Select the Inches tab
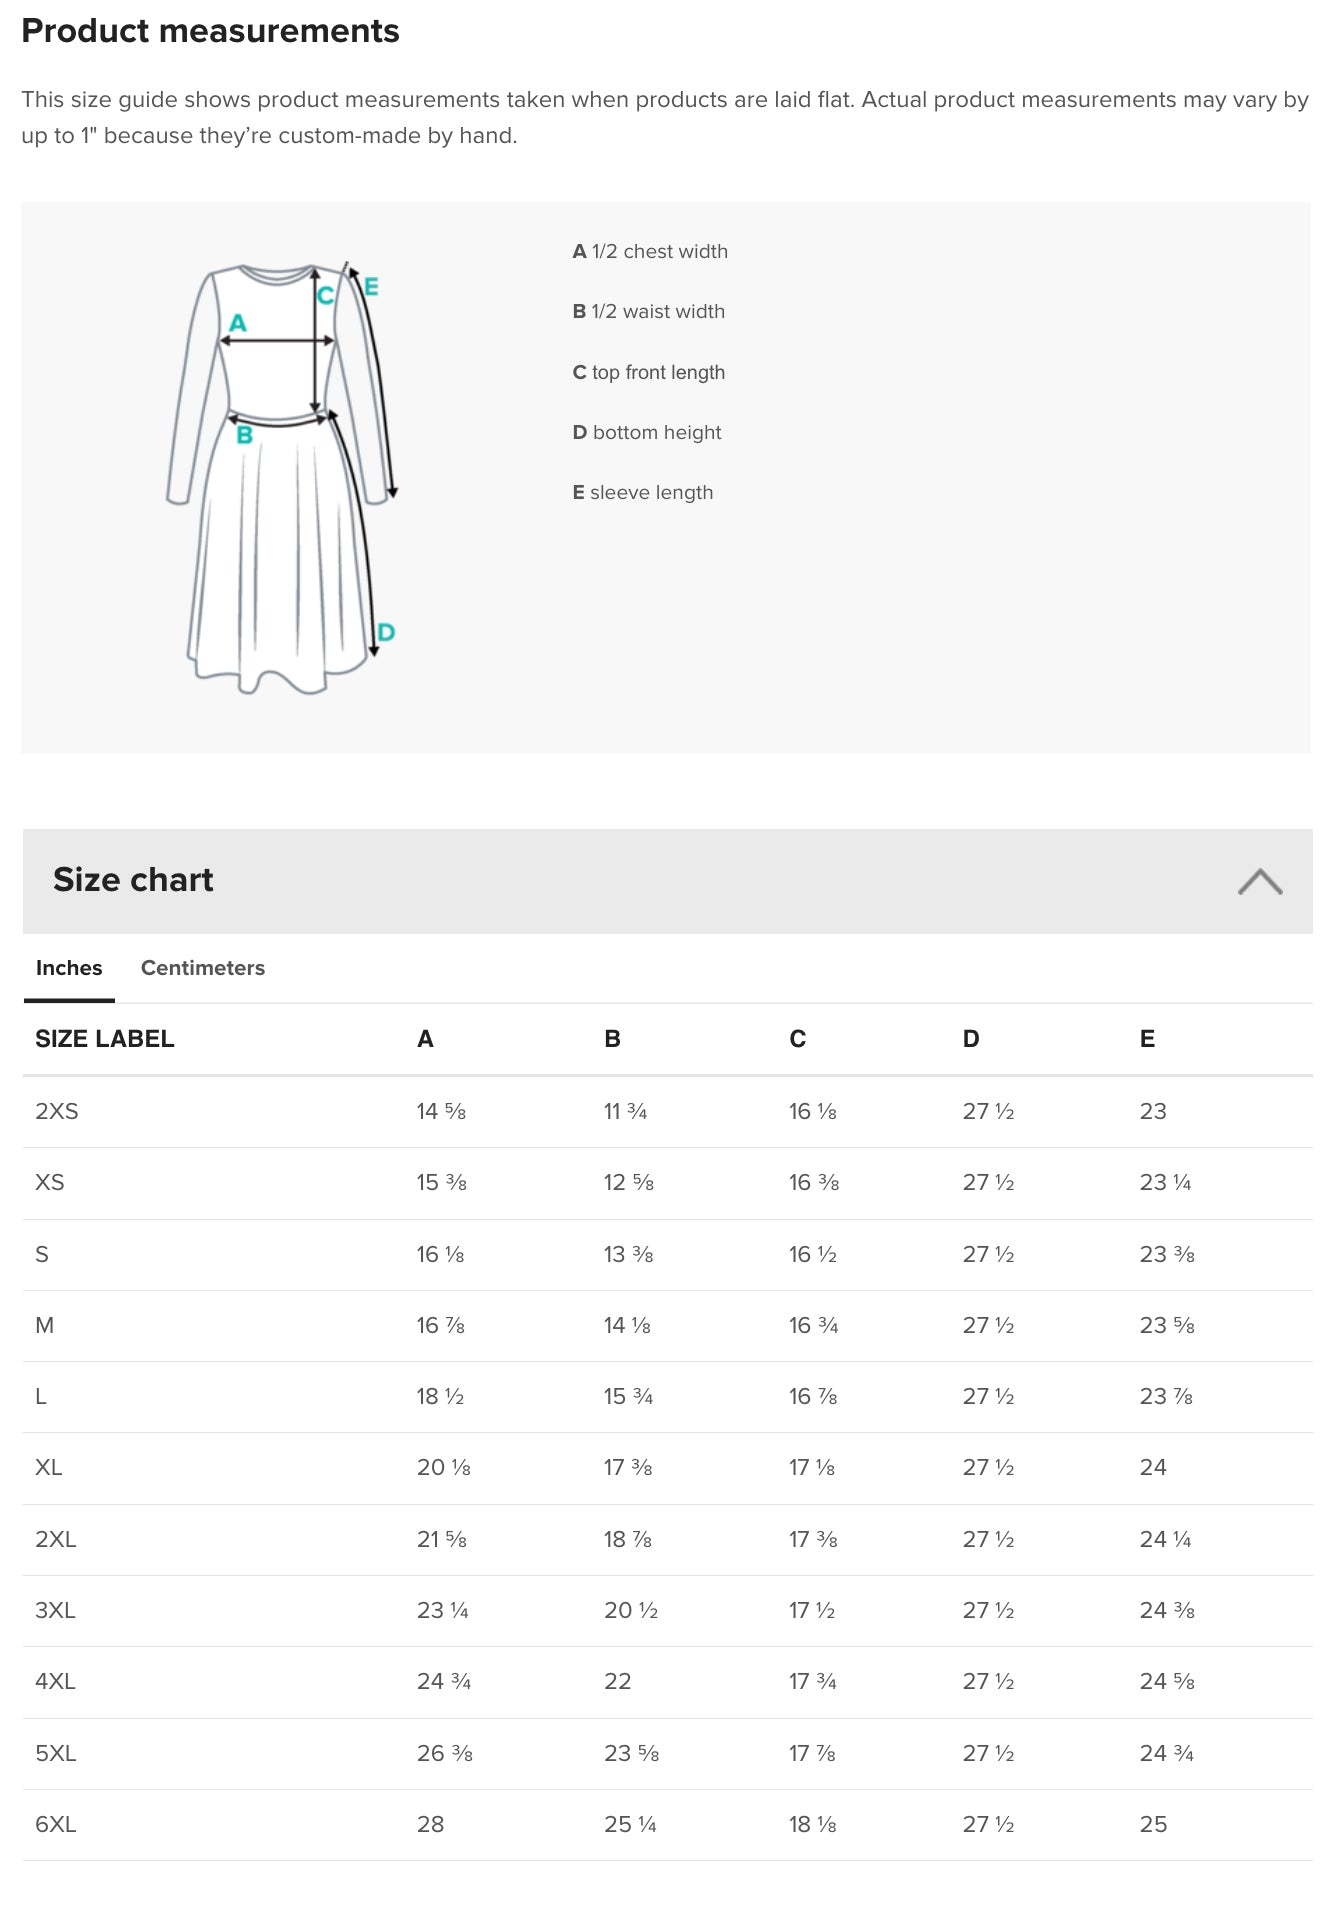Screen dimensions: 1333x1926 [x=67, y=968]
